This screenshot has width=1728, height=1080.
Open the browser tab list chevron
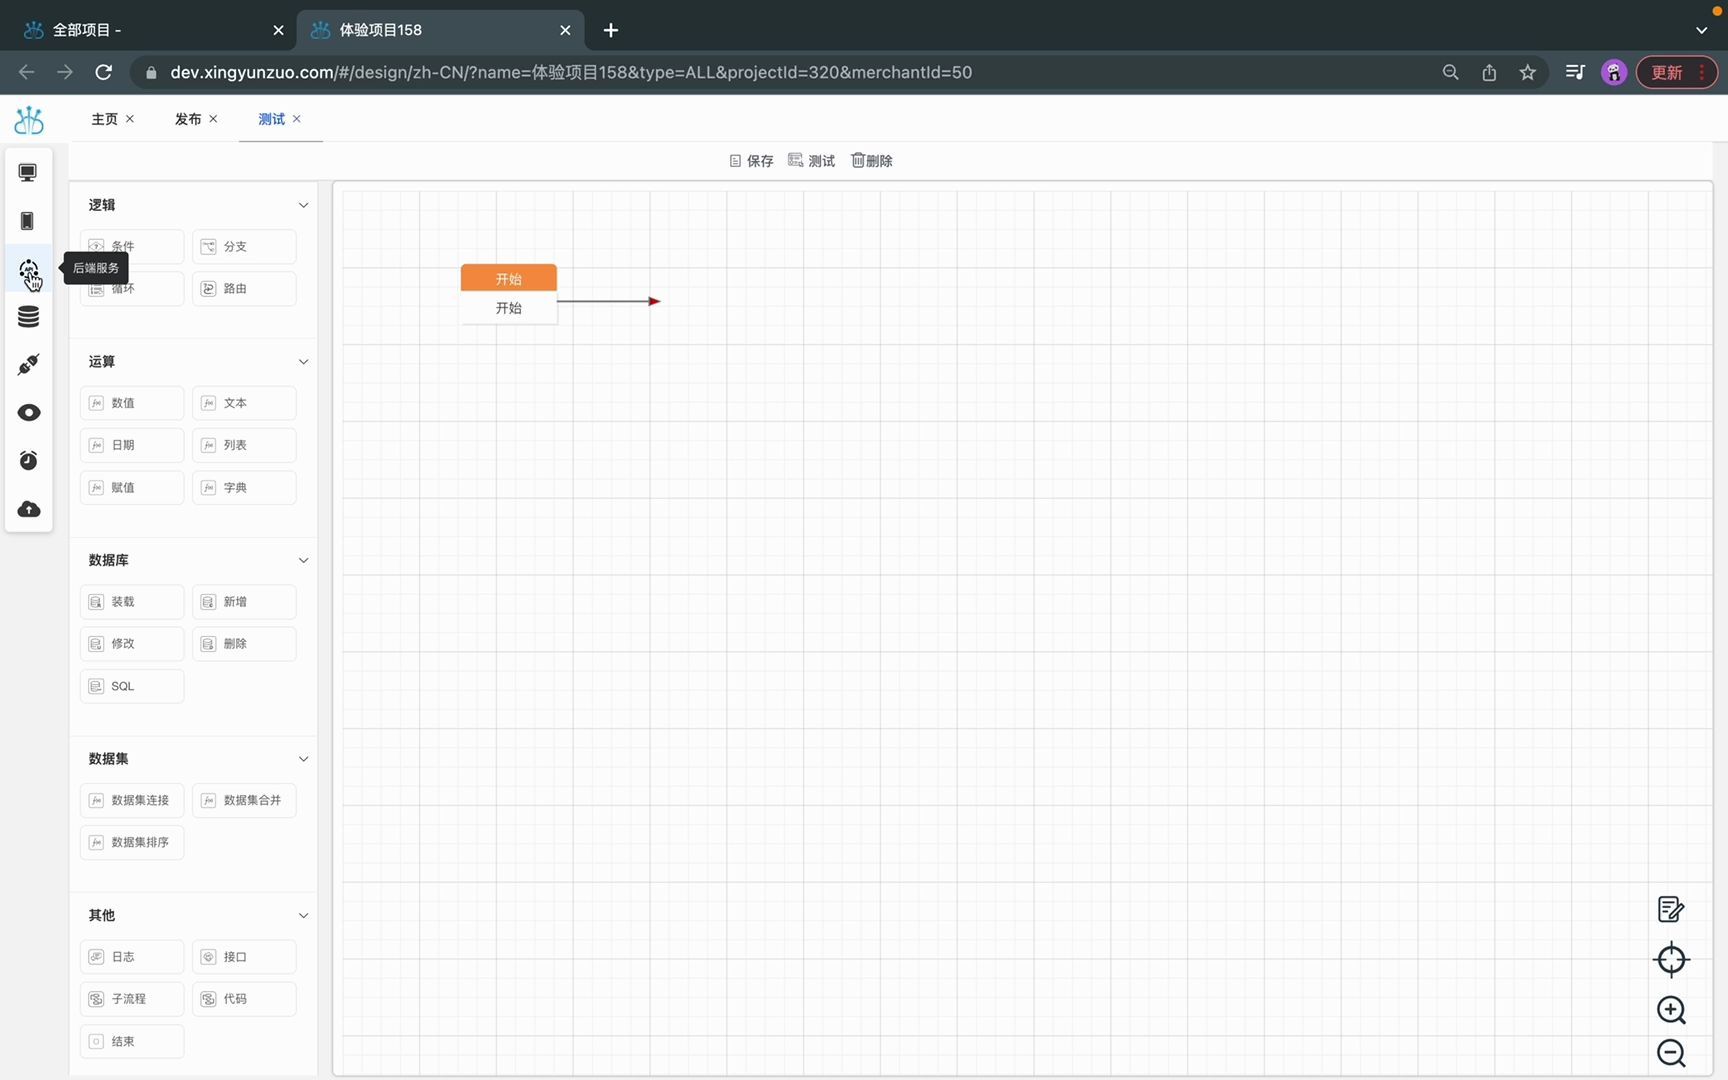coord(1701,30)
